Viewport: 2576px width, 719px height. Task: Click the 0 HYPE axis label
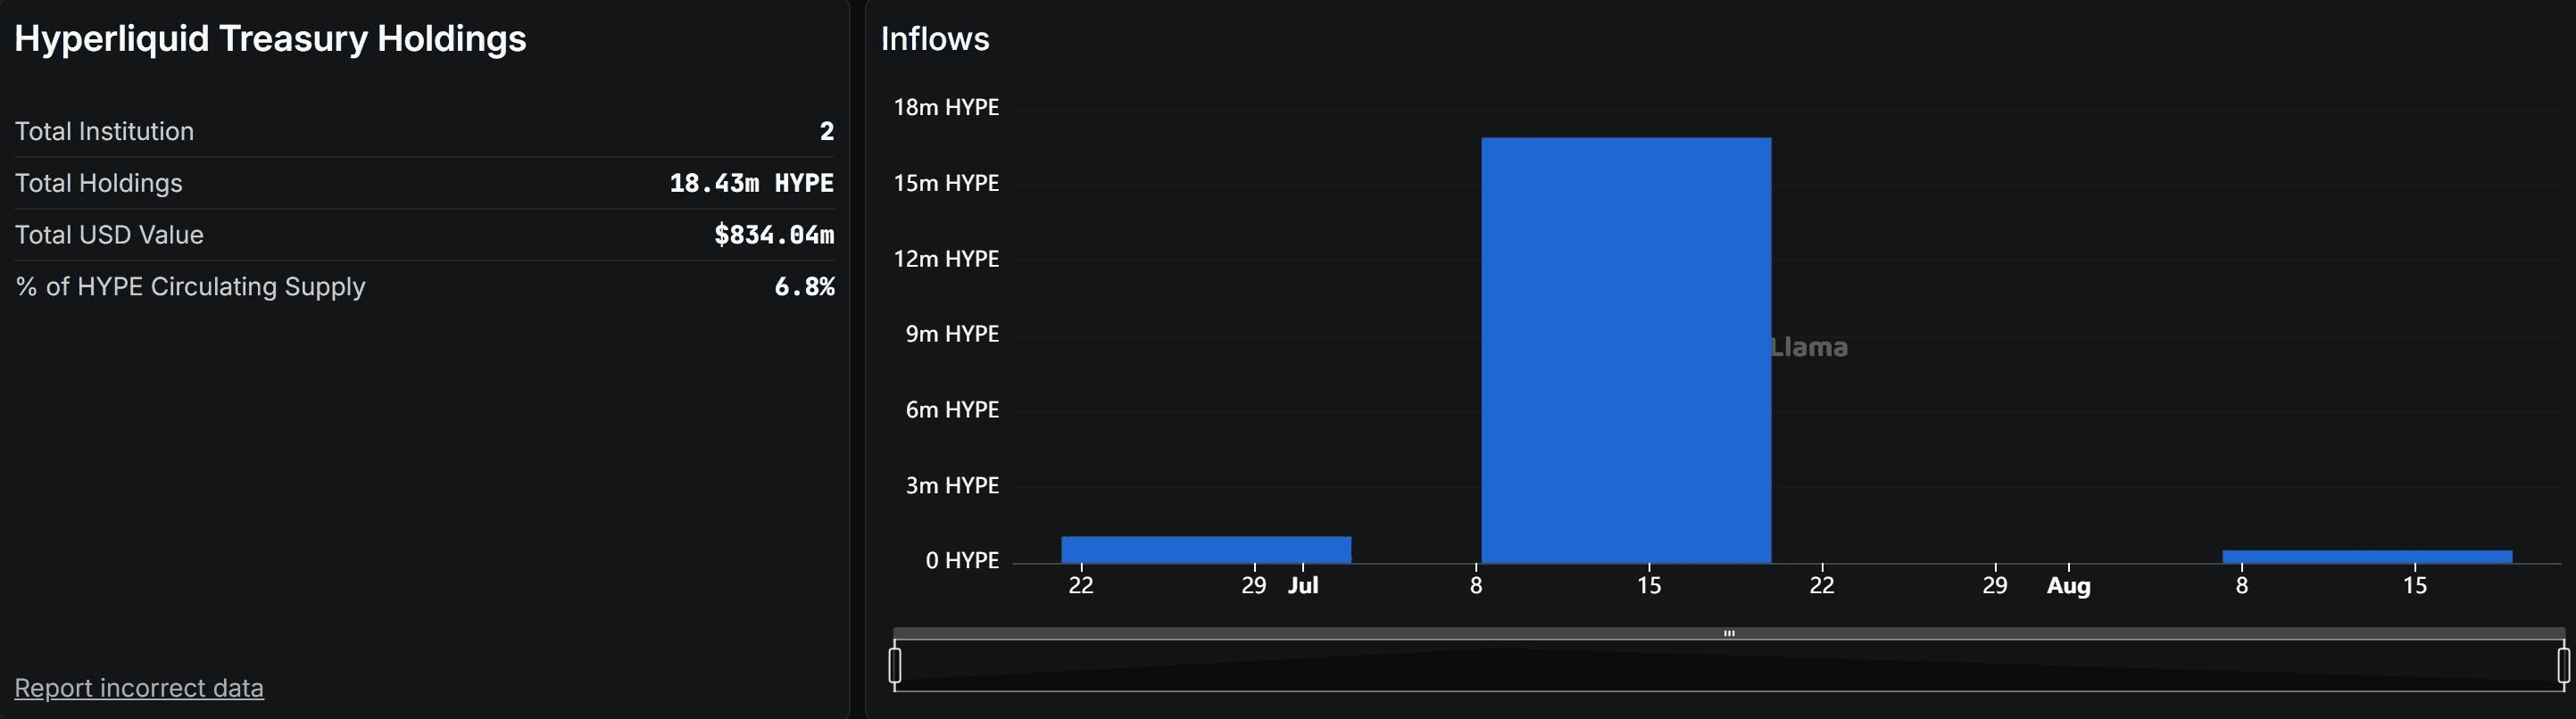pyautogui.click(x=962, y=561)
